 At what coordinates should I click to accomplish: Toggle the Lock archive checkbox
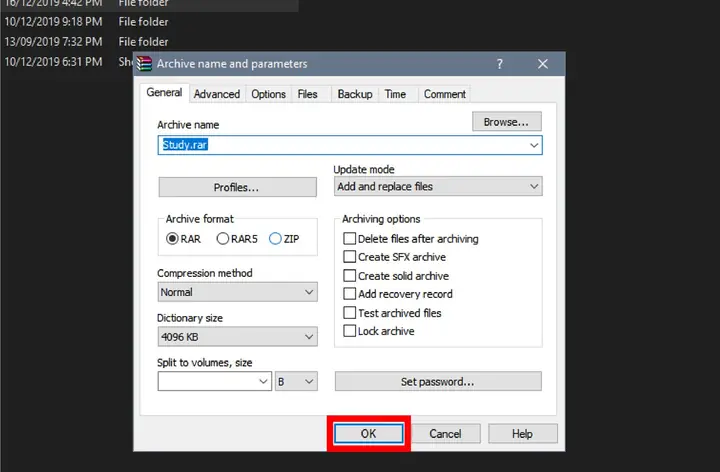click(350, 331)
